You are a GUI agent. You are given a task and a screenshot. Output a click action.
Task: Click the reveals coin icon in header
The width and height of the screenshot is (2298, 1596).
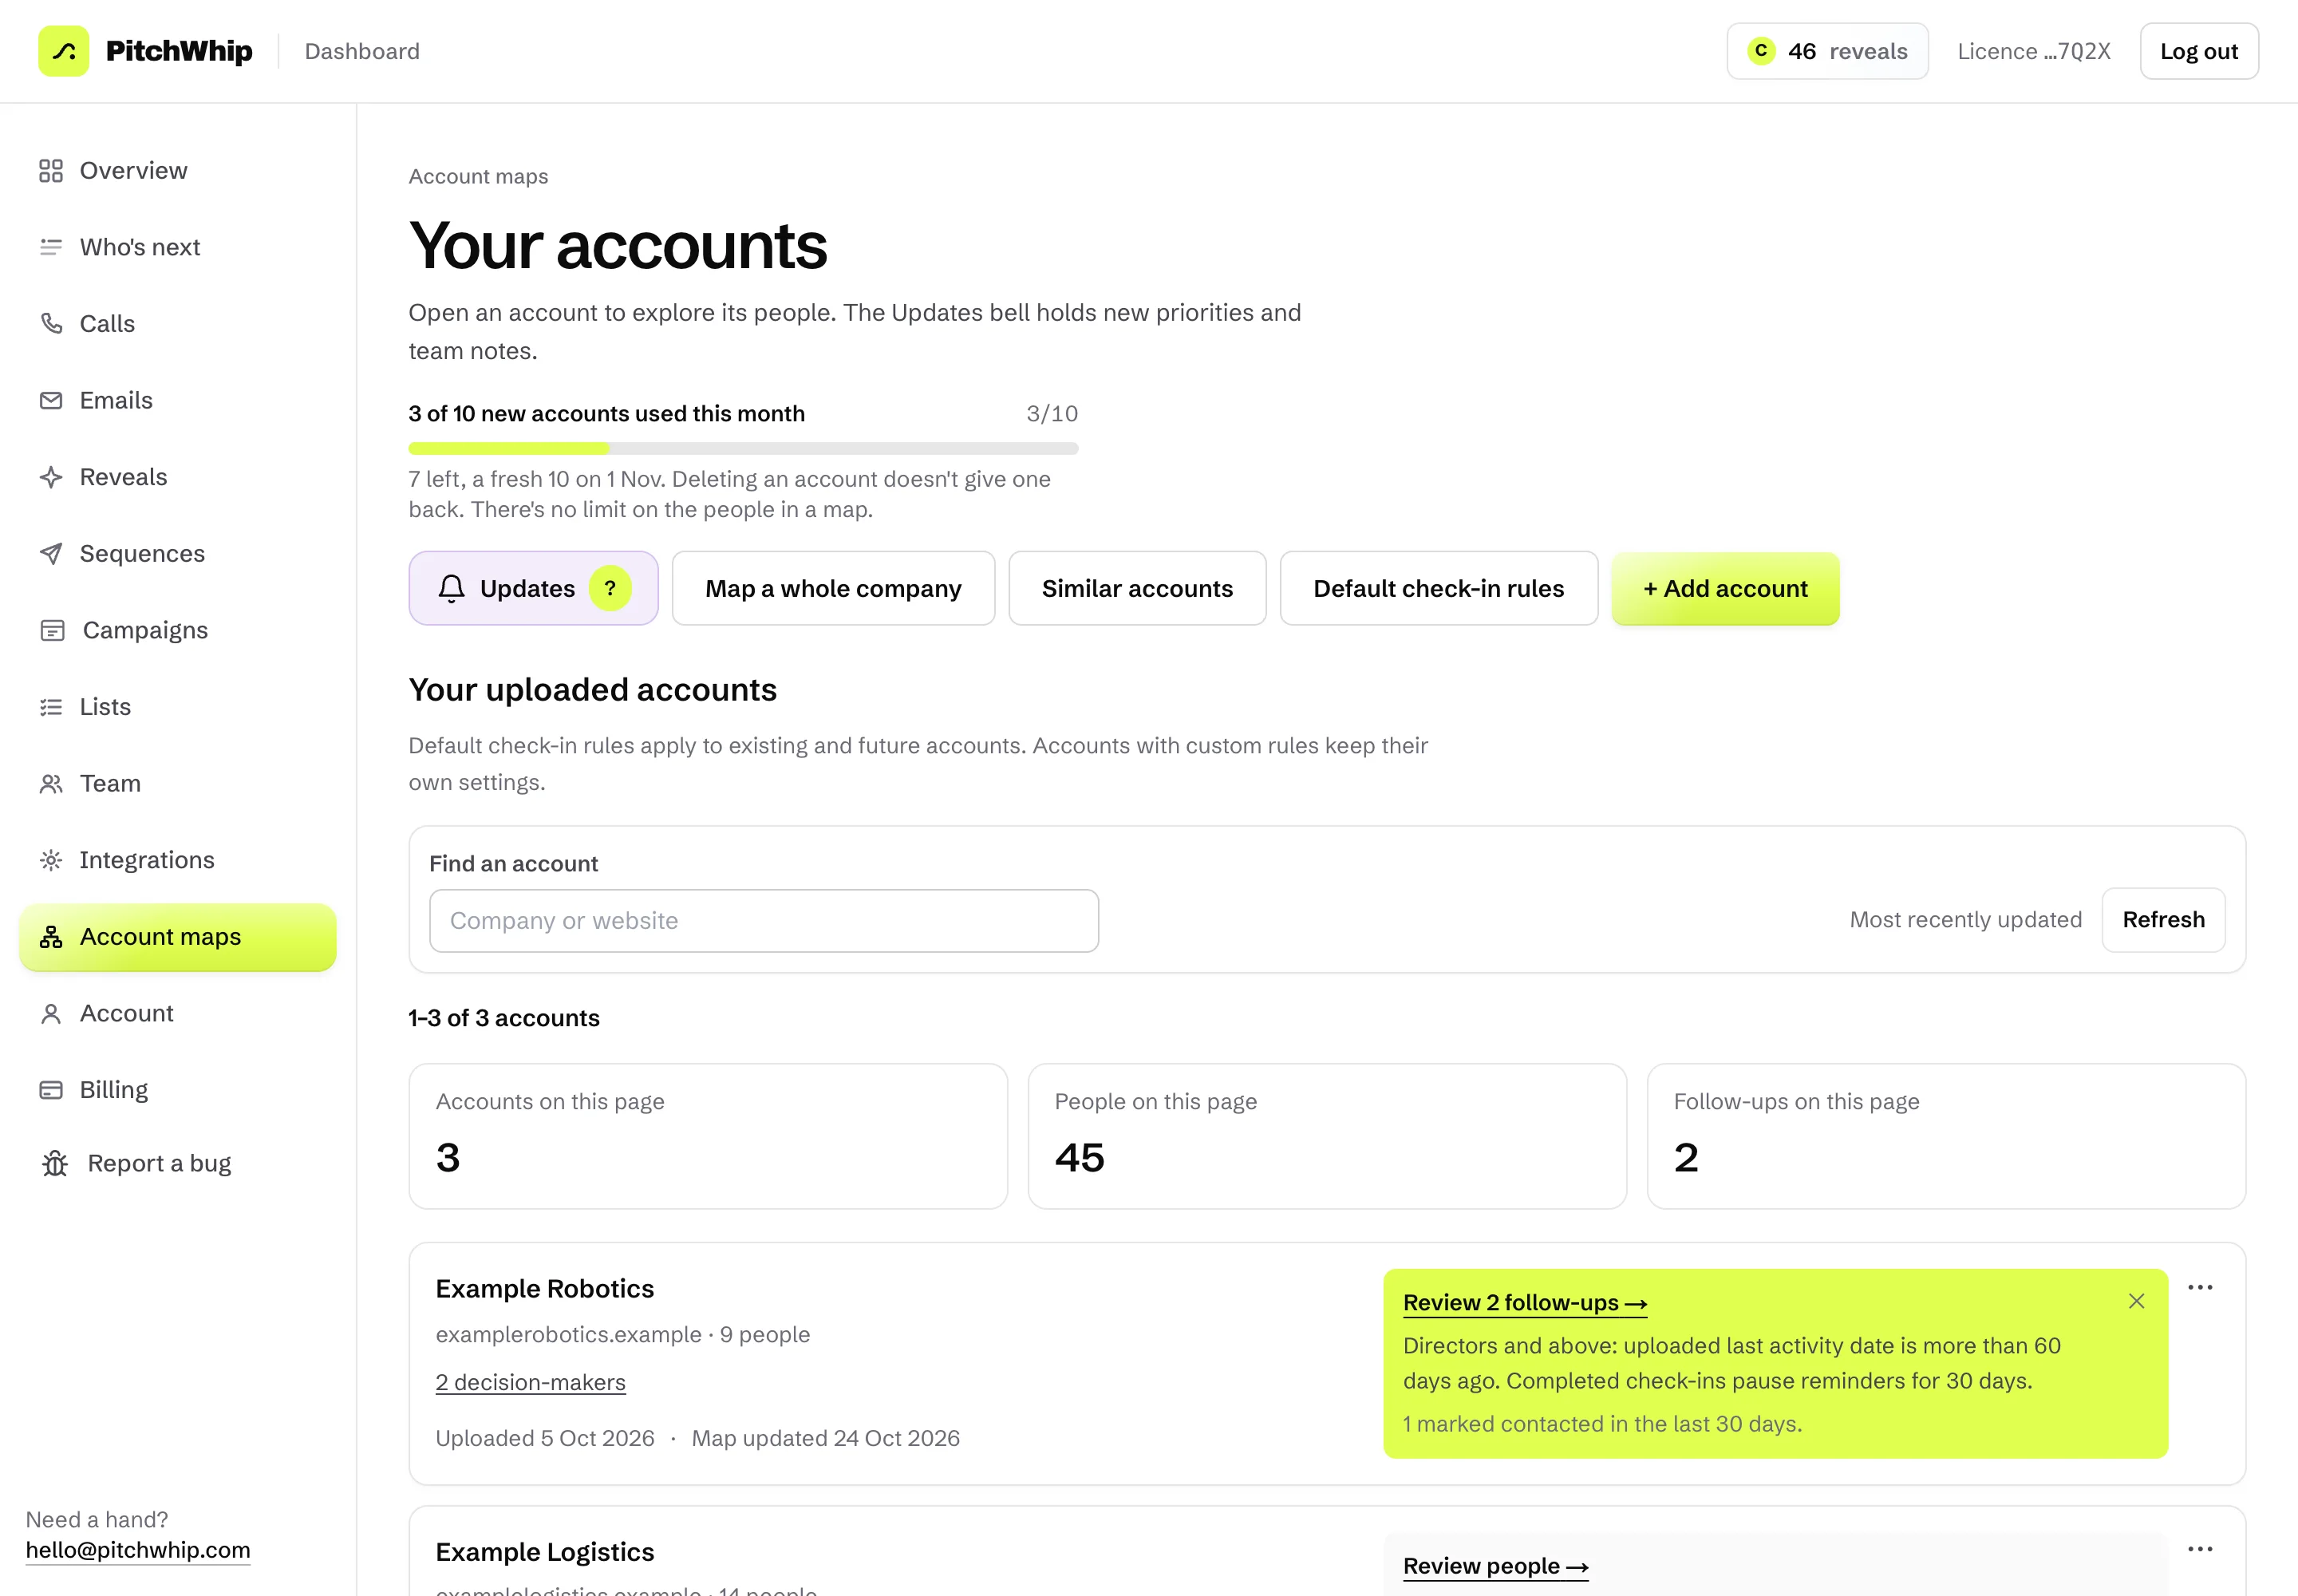tap(1761, 51)
